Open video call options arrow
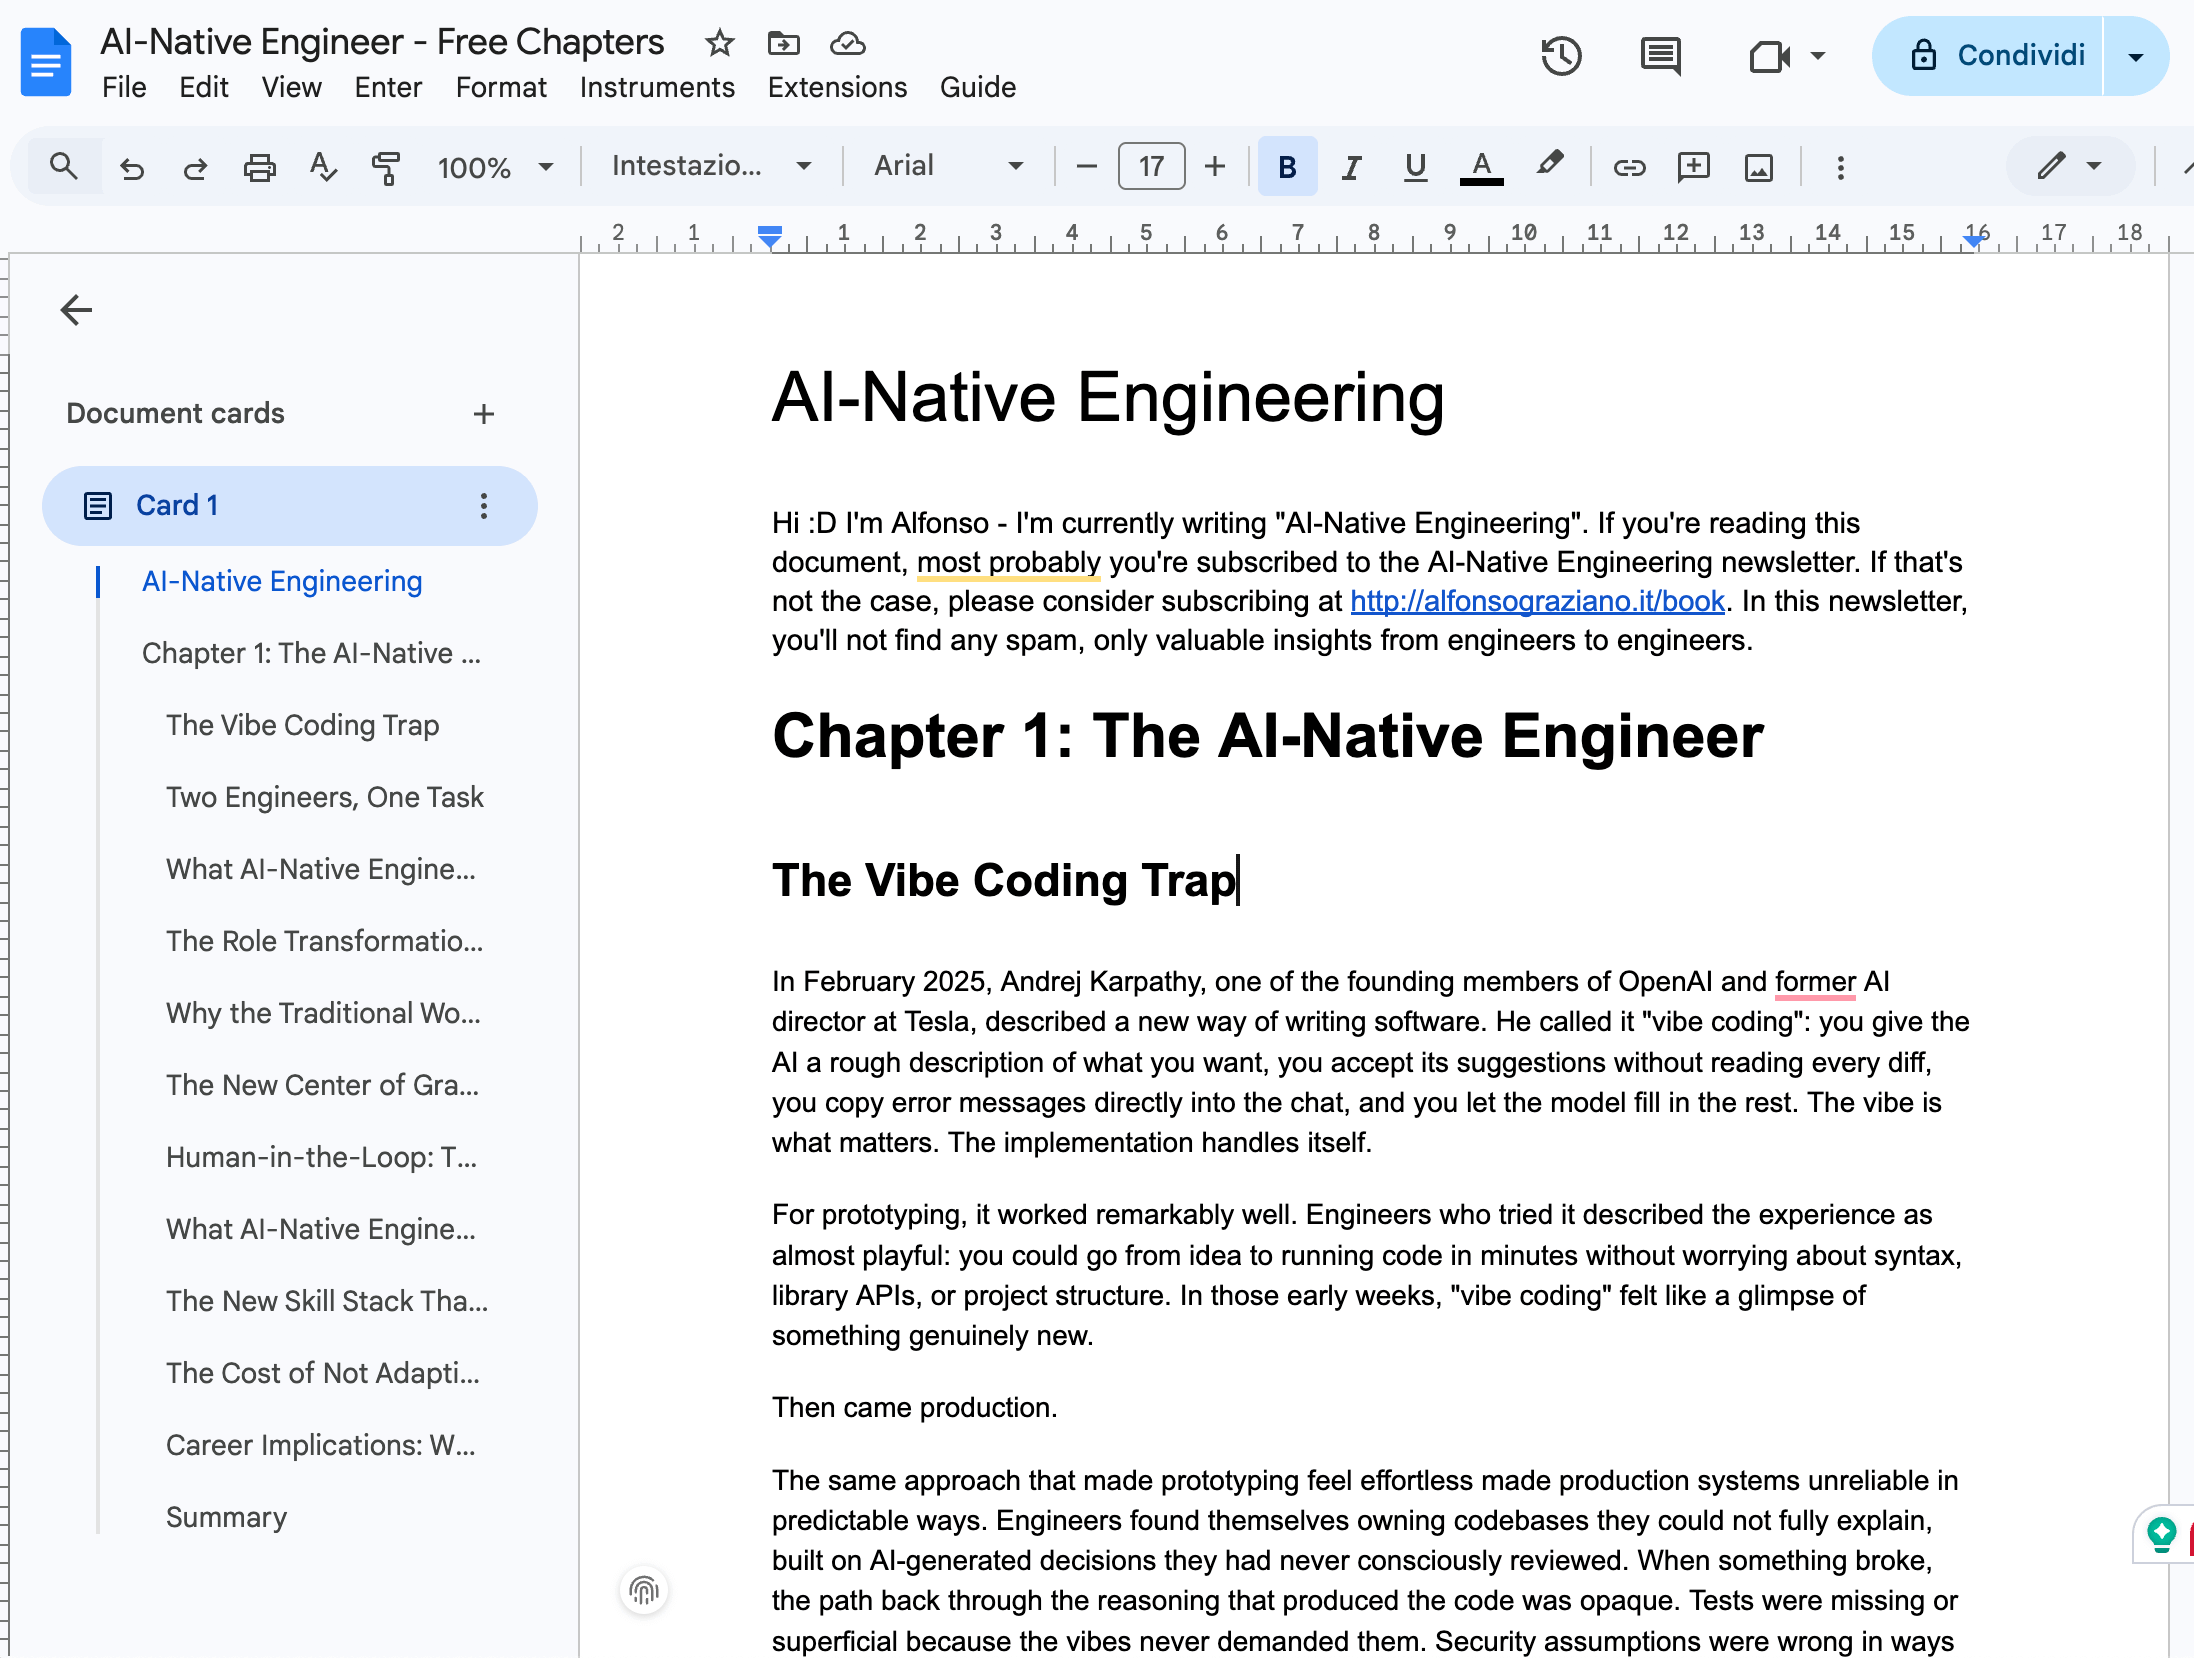Screen dimensions: 2194x1658 pyautogui.click(x=1818, y=56)
